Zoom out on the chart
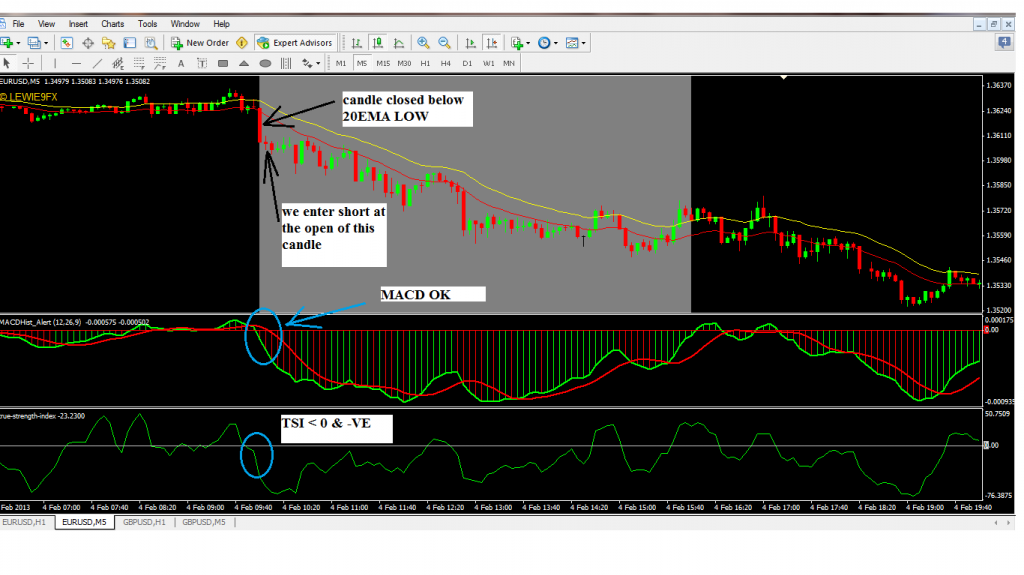The height and width of the screenshot is (575, 1024). coord(444,43)
